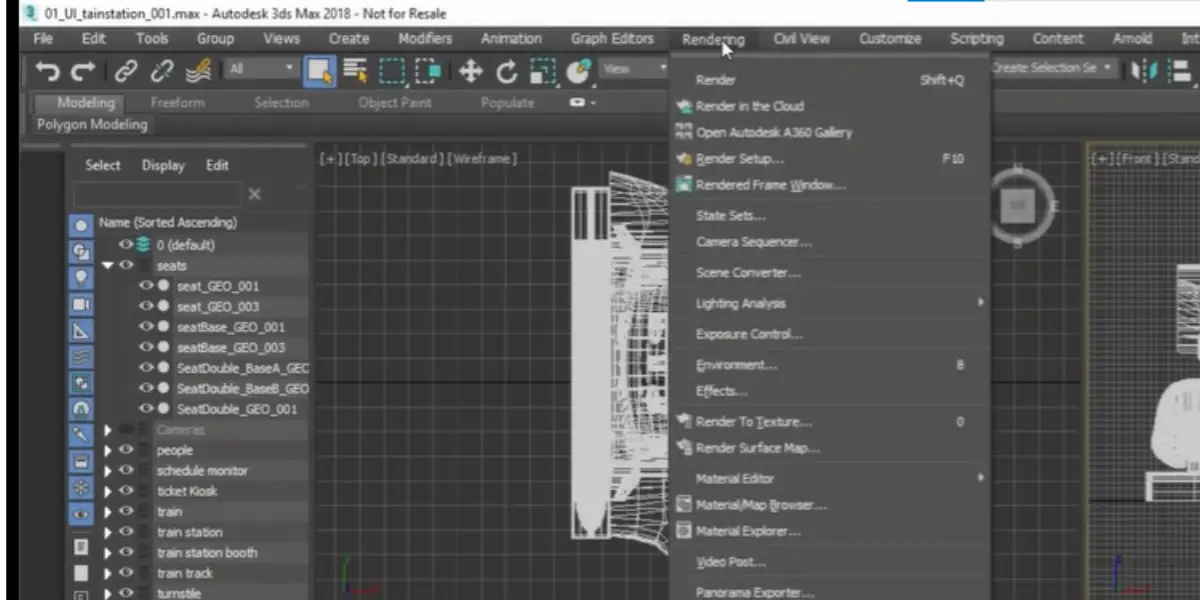Click the Rectangular Selection Region icon
The width and height of the screenshot is (1200, 600).
click(392, 70)
